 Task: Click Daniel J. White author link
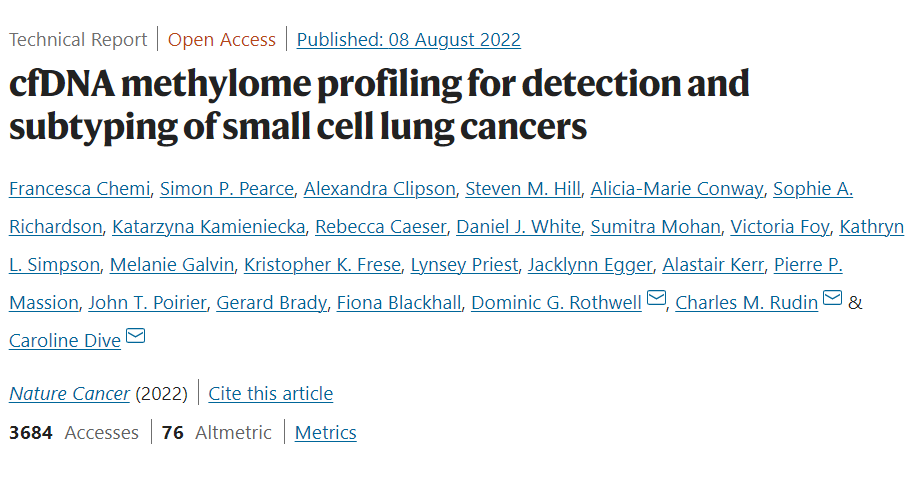point(518,226)
